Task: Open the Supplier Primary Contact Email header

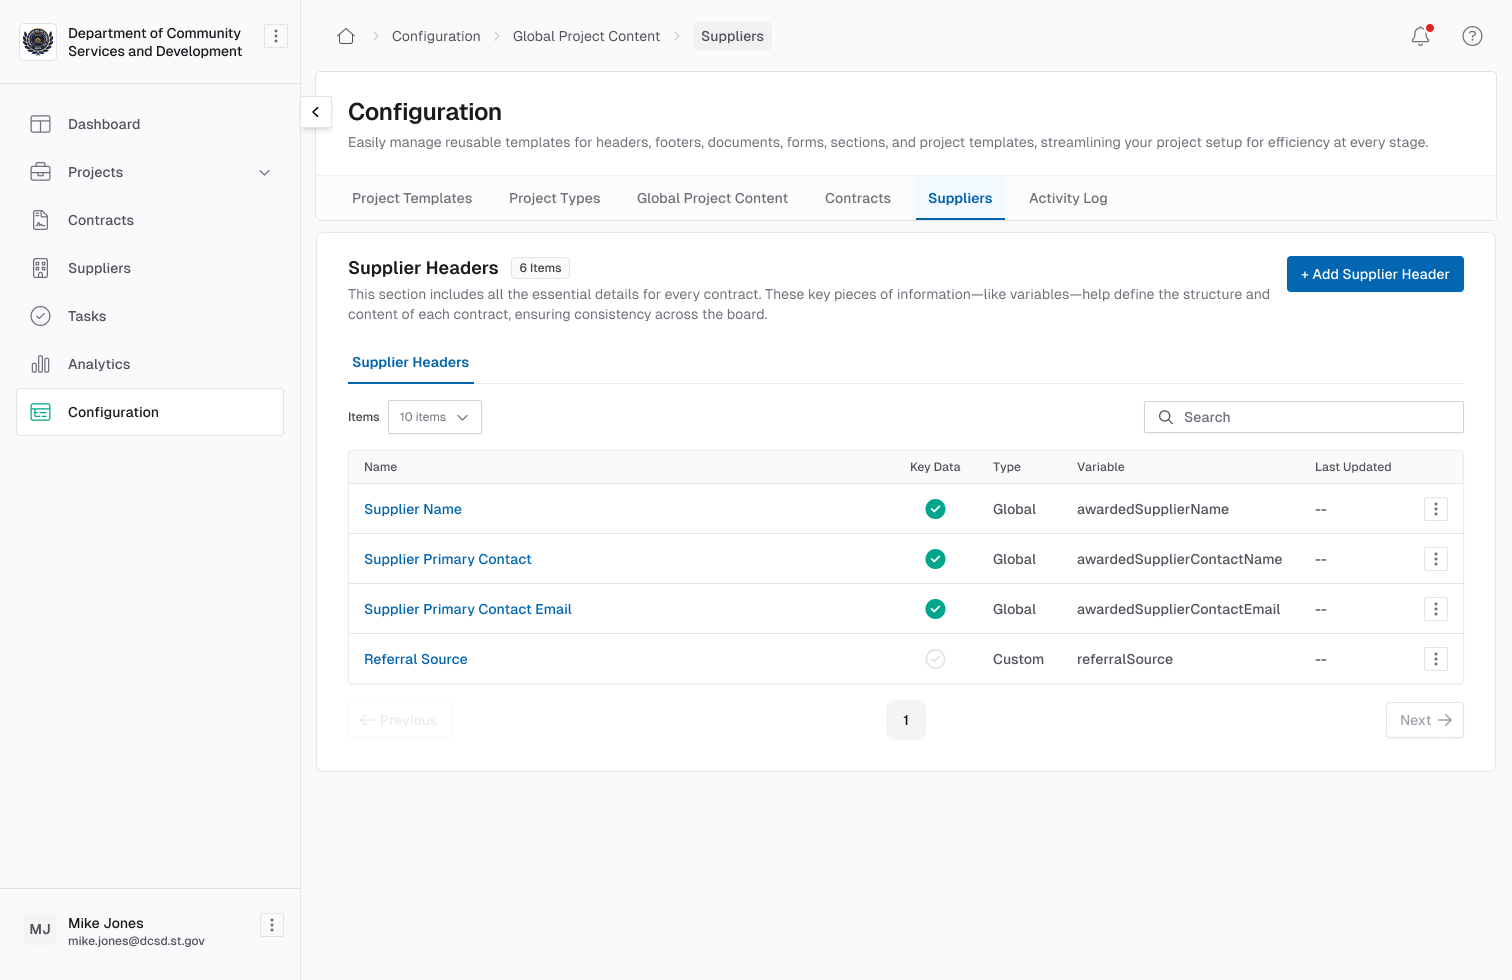Action: [467, 609]
